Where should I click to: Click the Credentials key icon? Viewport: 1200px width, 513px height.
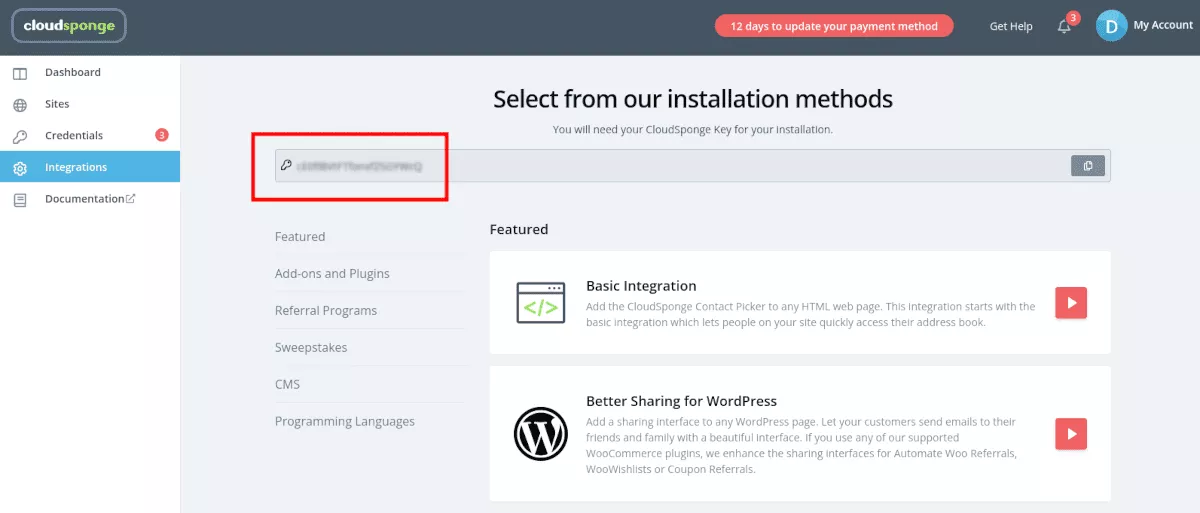pos(20,136)
